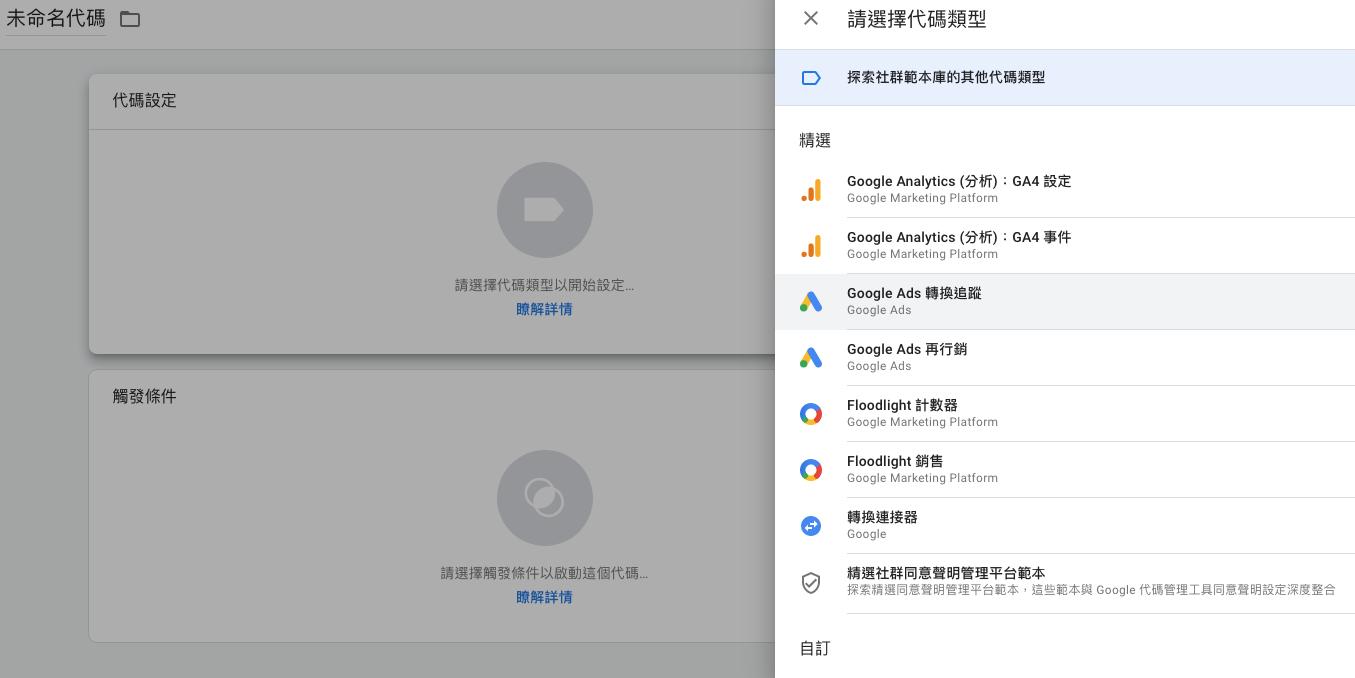This screenshot has height=678, width=1355.
Task: Pick Floodlight 銷售 tag type
Action: click(1065, 470)
